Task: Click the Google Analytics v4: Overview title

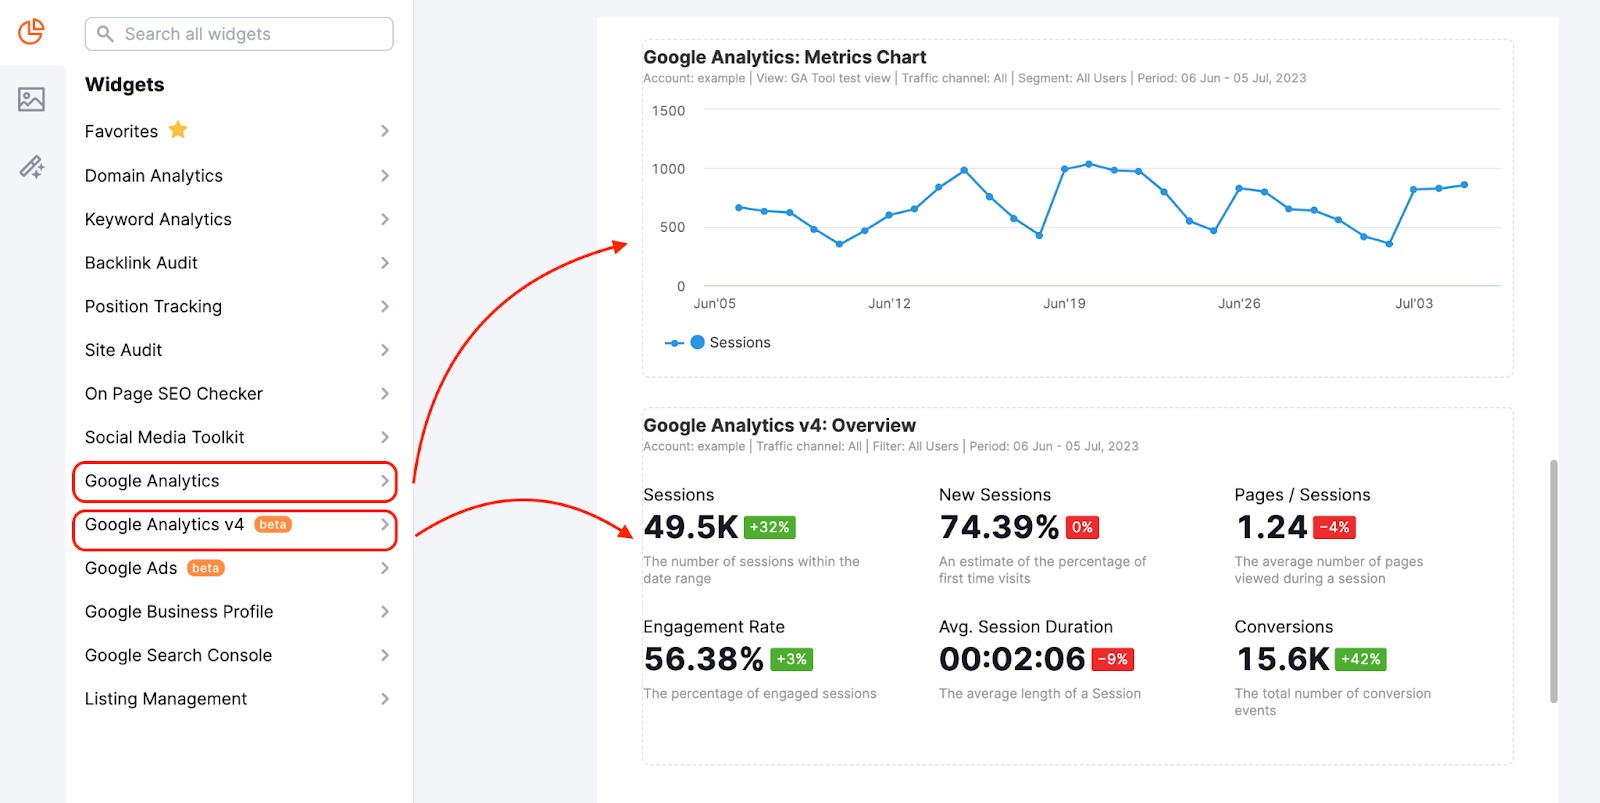Action: tap(779, 426)
